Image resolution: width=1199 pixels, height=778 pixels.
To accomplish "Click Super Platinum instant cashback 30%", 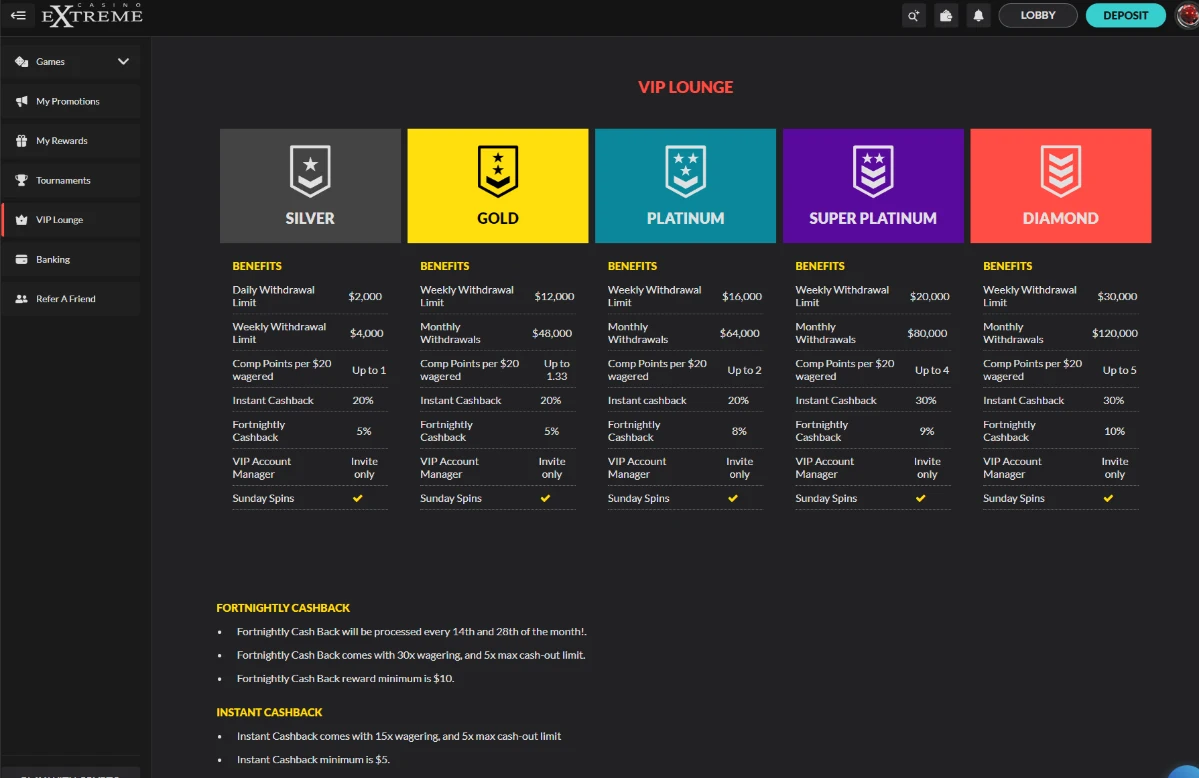I will coord(926,401).
